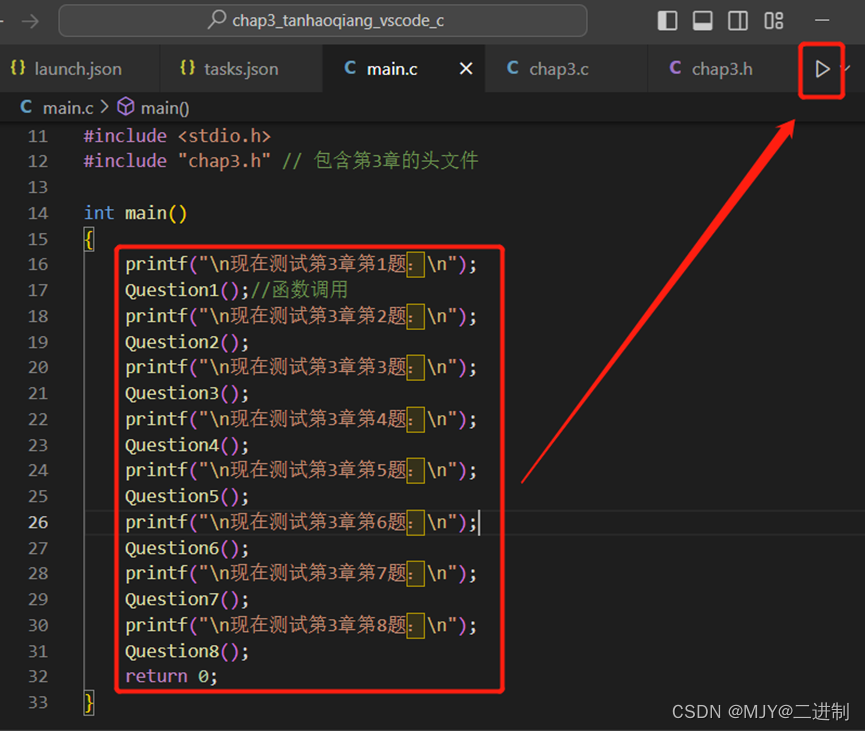Click main.c in the breadcrumb
Image resolution: width=865 pixels, height=731 pixels.
click(x=68, y=108)
